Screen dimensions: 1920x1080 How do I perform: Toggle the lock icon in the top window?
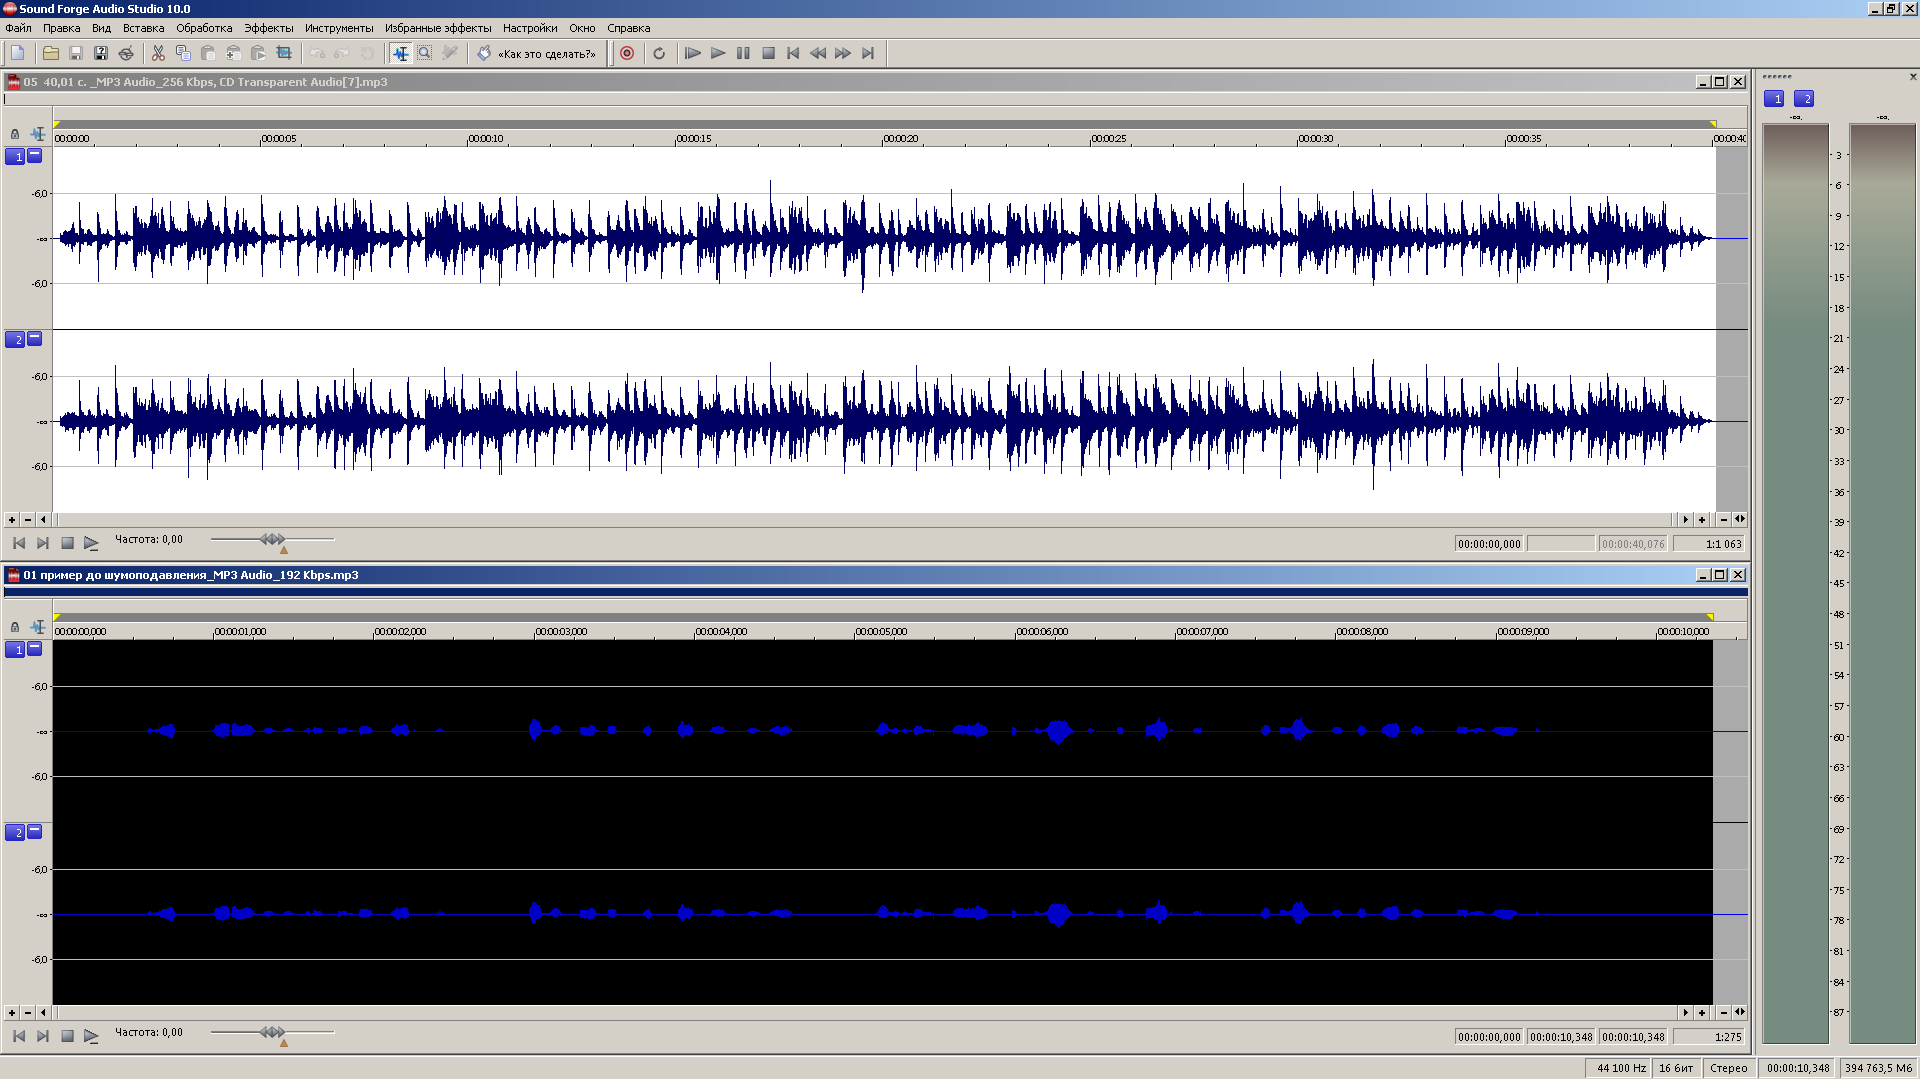[x=15, y=133]
